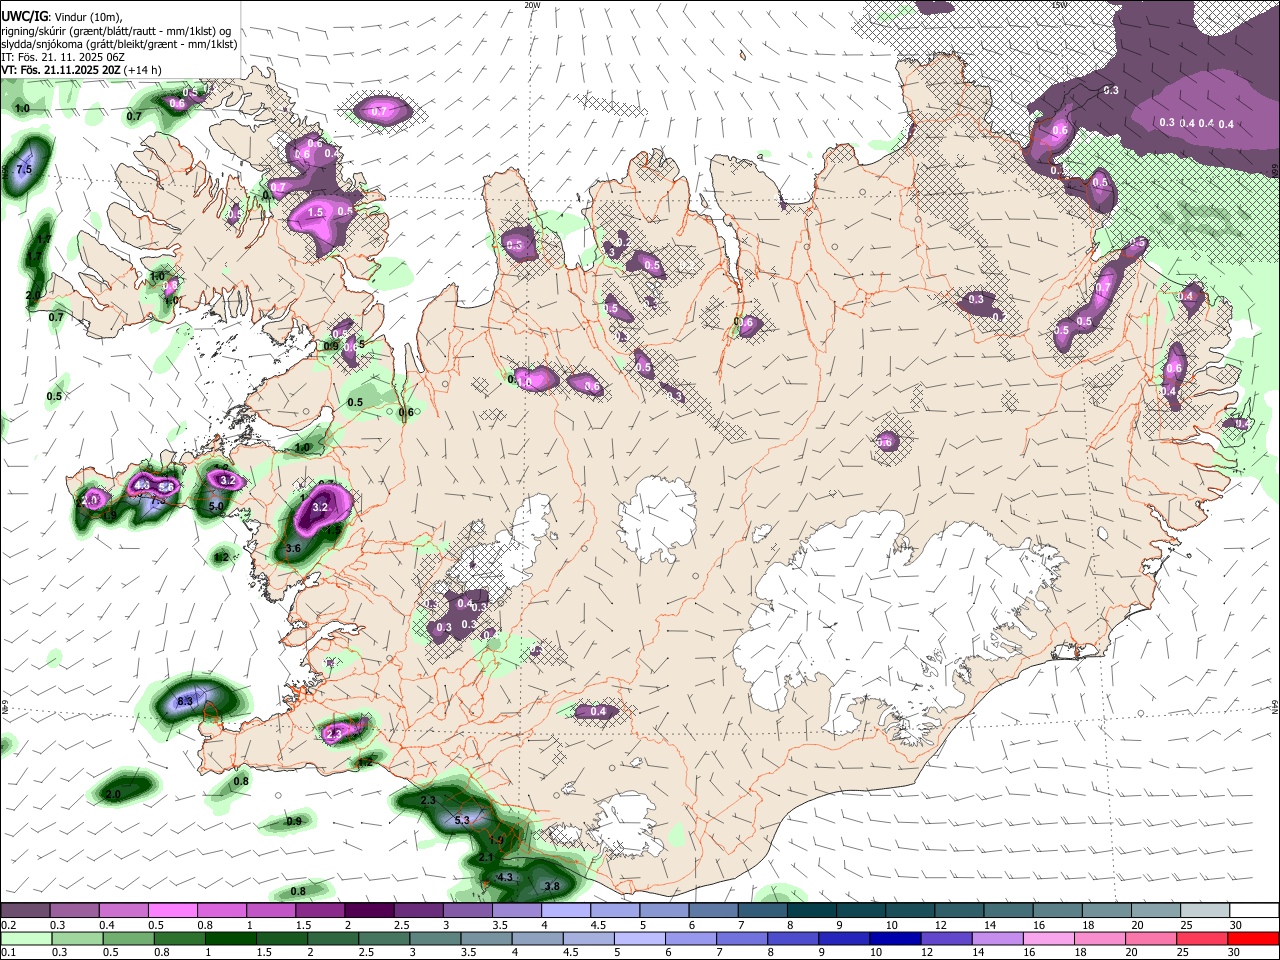Click the white 30 snow scale swatch

point(1255,910)
